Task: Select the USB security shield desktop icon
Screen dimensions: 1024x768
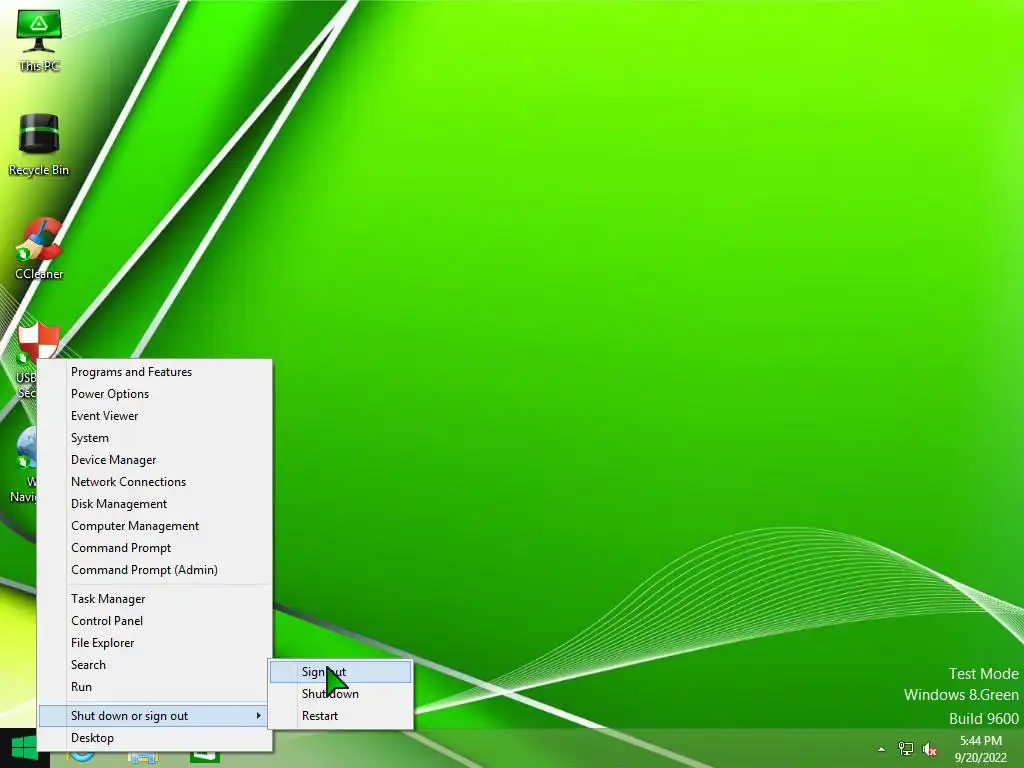Action: click(37, 340)
